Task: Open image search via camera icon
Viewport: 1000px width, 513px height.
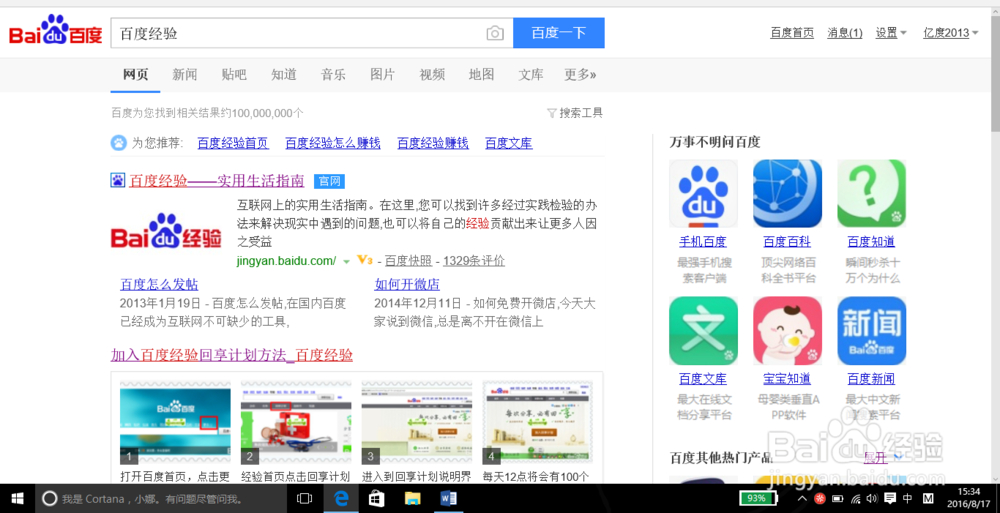Action: 495,33
